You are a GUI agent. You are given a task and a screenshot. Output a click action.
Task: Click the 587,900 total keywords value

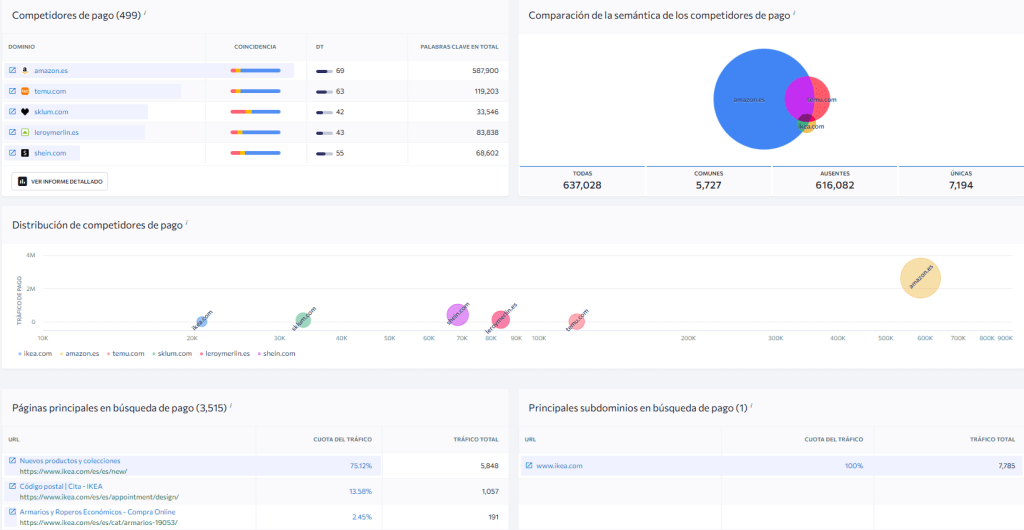tap(485, 70)
